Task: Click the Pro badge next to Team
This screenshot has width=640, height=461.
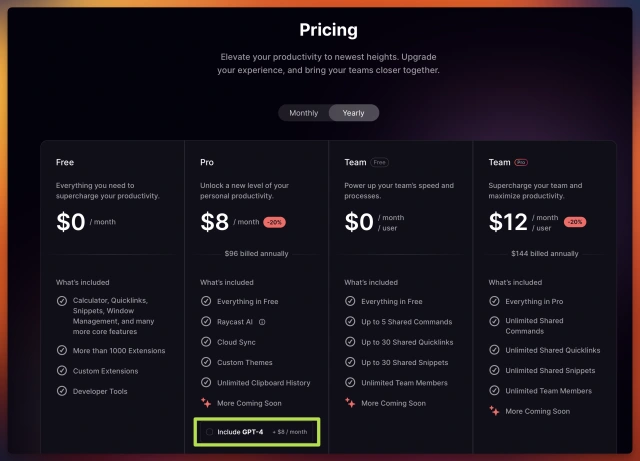Action: pos(522,161)
